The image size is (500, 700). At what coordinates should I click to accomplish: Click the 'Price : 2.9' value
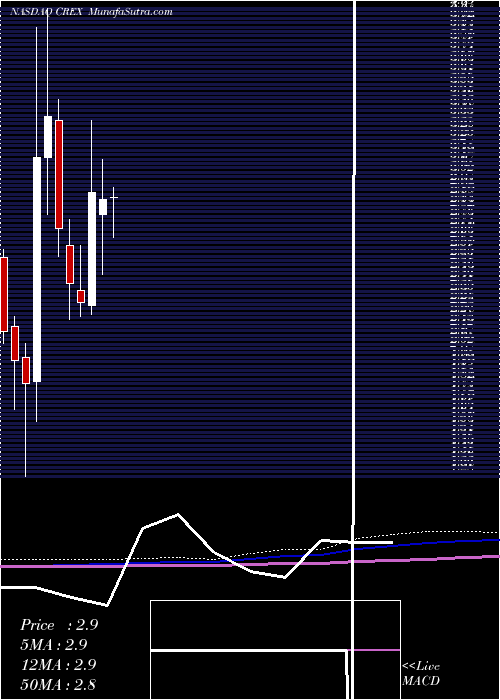point(59,625)
